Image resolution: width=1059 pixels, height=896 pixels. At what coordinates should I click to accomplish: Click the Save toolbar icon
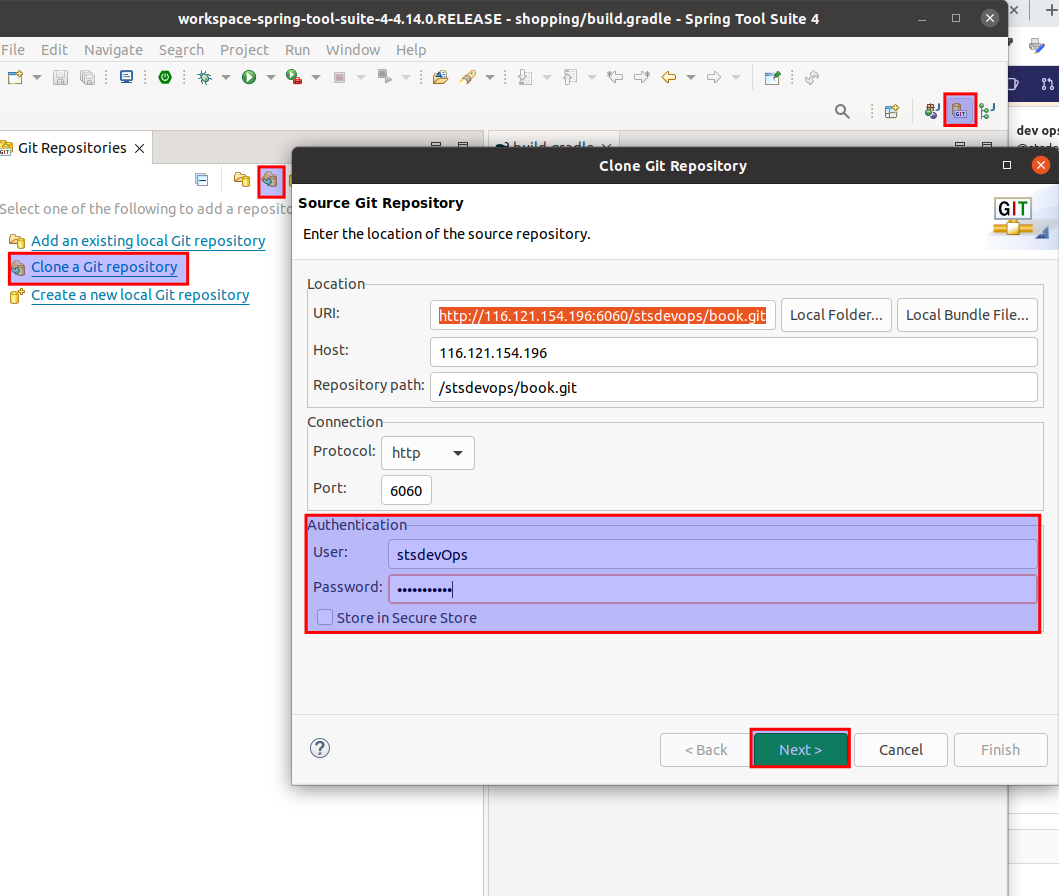coord(60,78)
